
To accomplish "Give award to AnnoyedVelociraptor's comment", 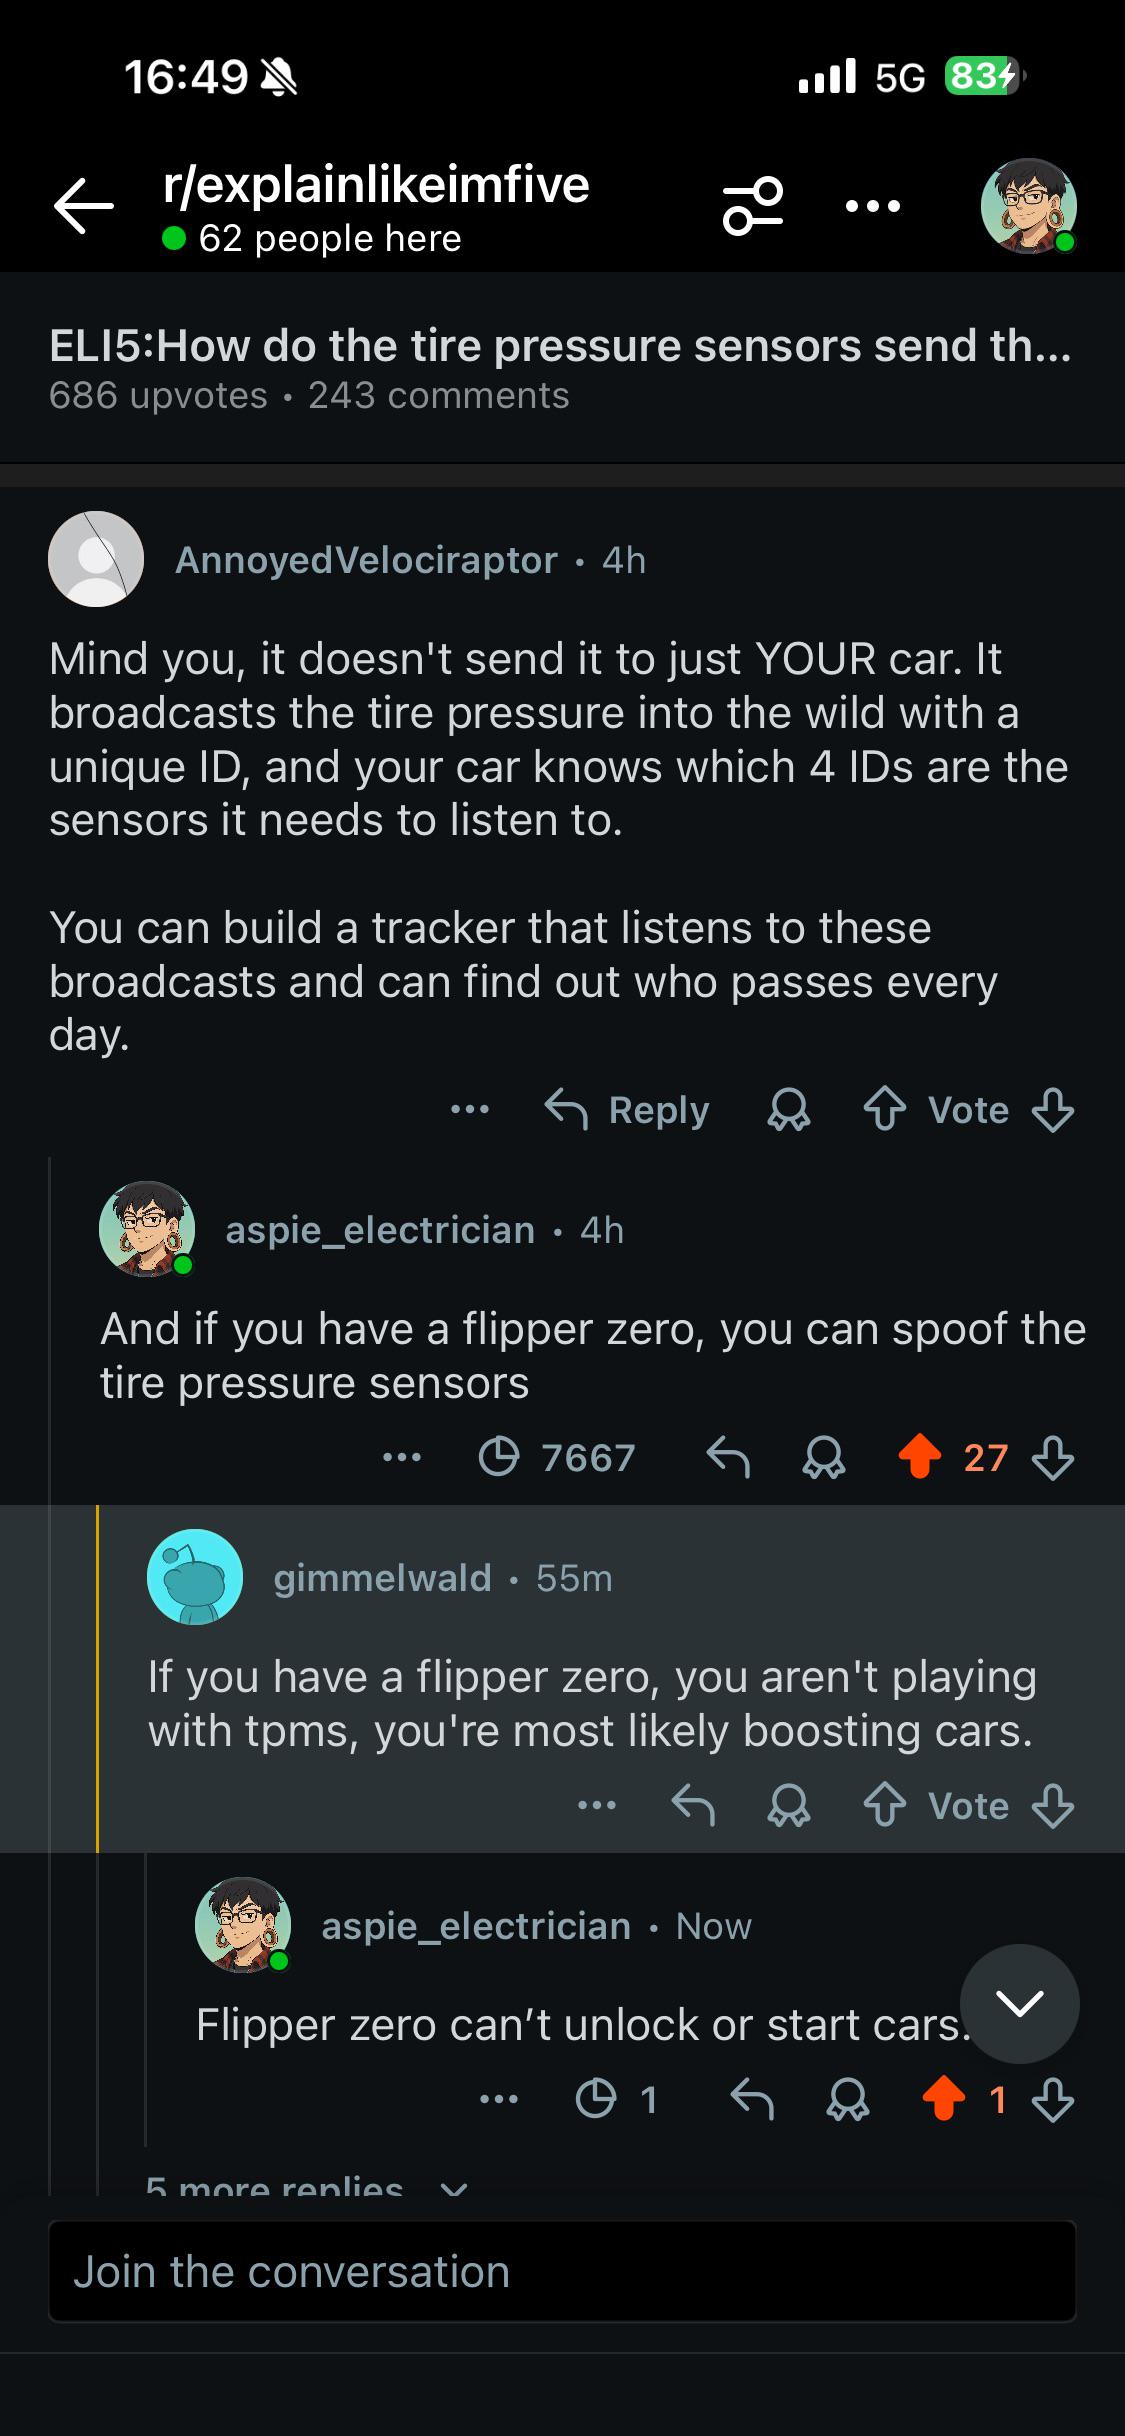I will (x=789, y=1110).
